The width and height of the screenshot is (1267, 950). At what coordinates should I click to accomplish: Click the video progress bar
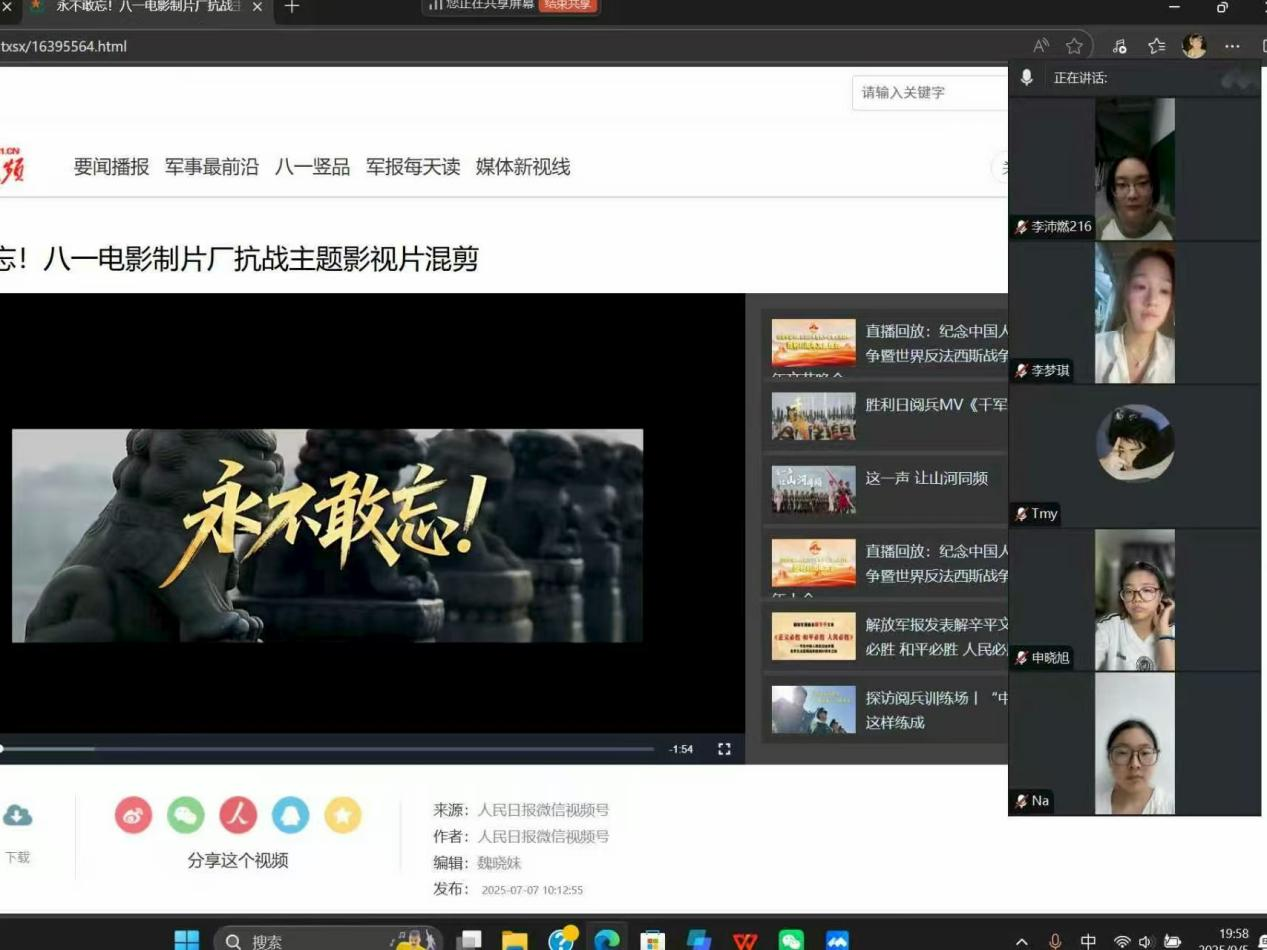pyautogui.click(x=330, y=748)
